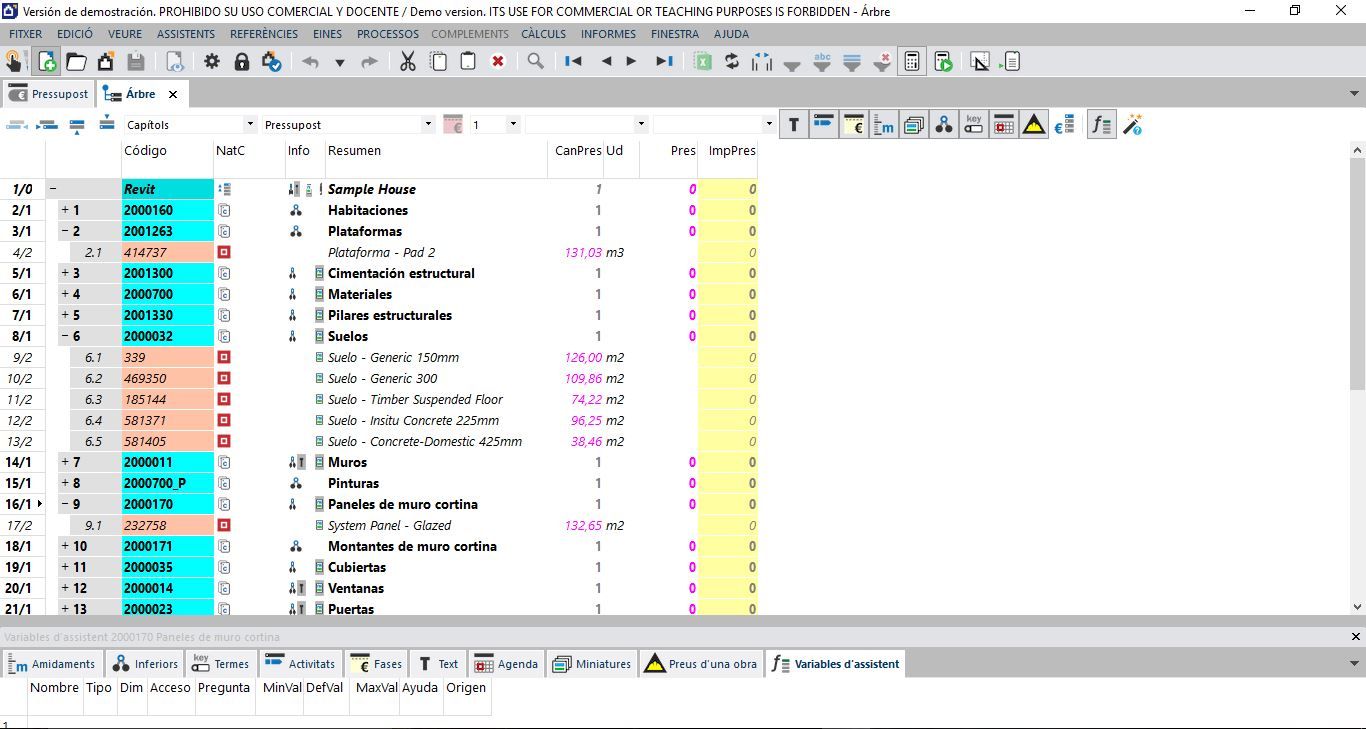Toggle the activities panel button in toolbar
1366x729 pixels.
[824, 125]
